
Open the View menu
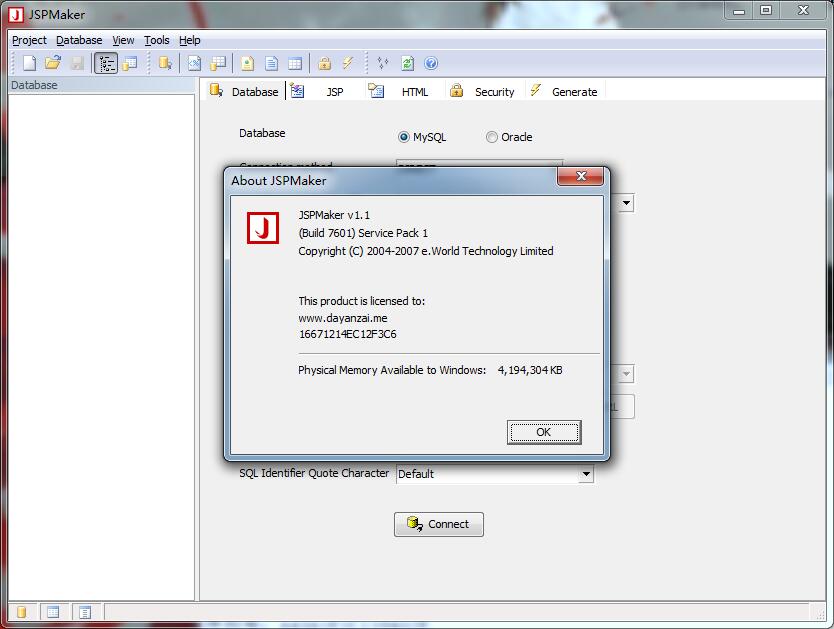[123, 40]
